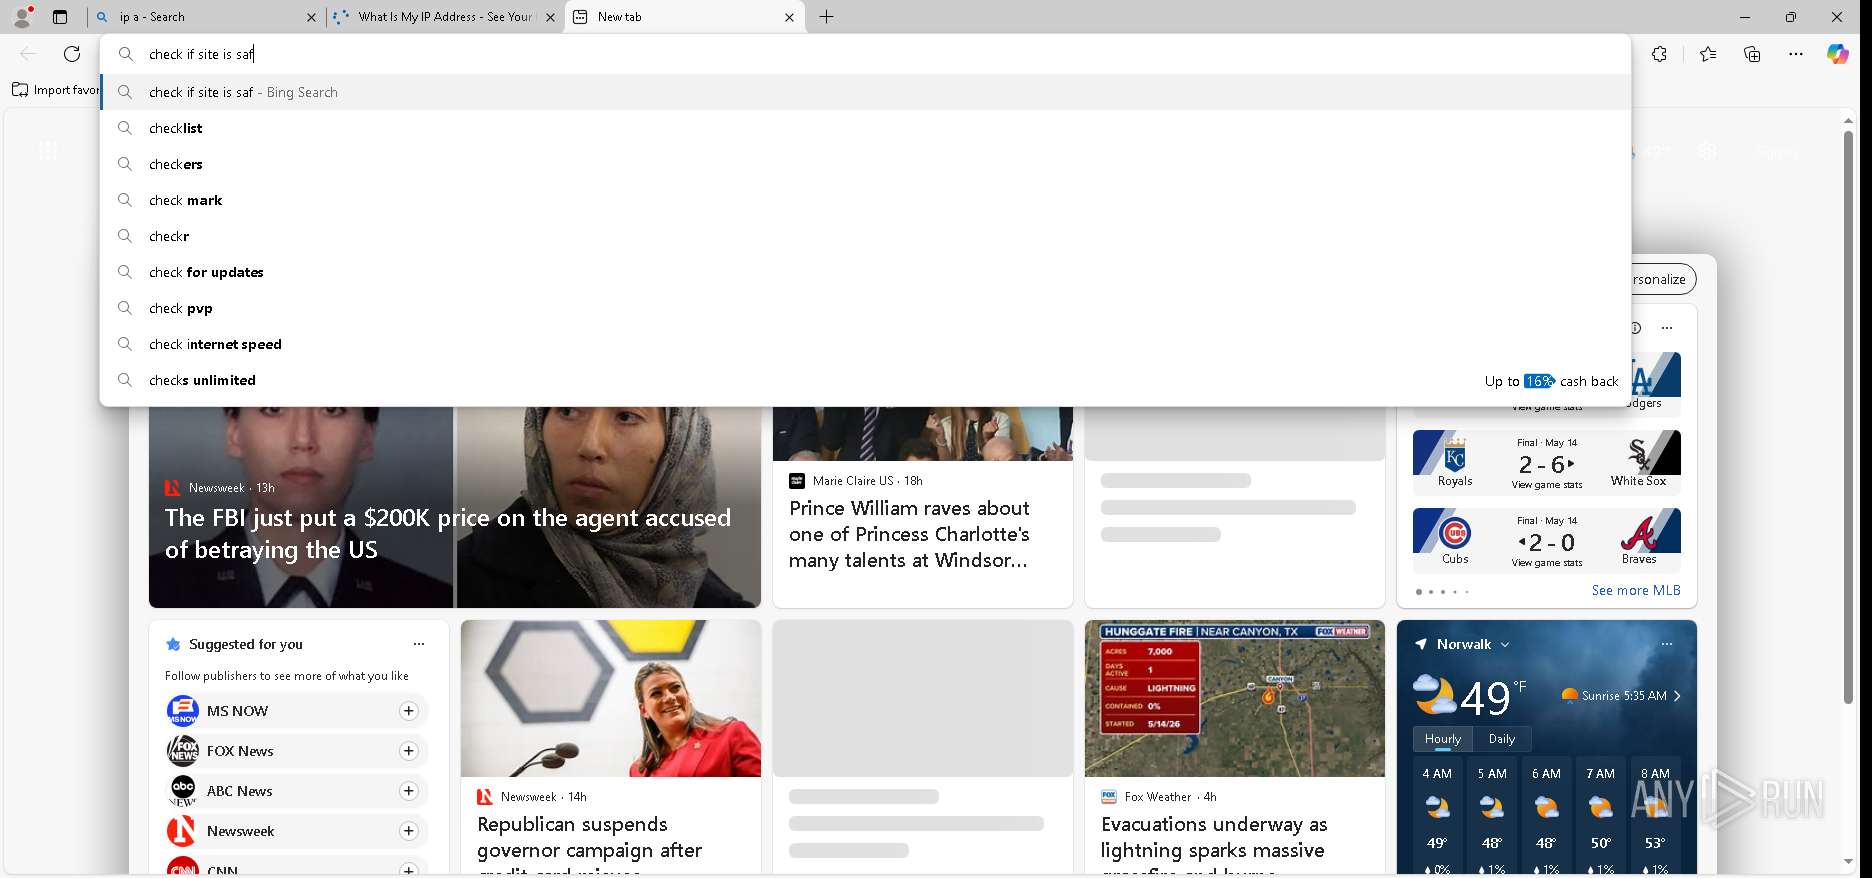
Task: Switch to 'What Is My IP Address' tab
Action: click(x=445, y=17)
